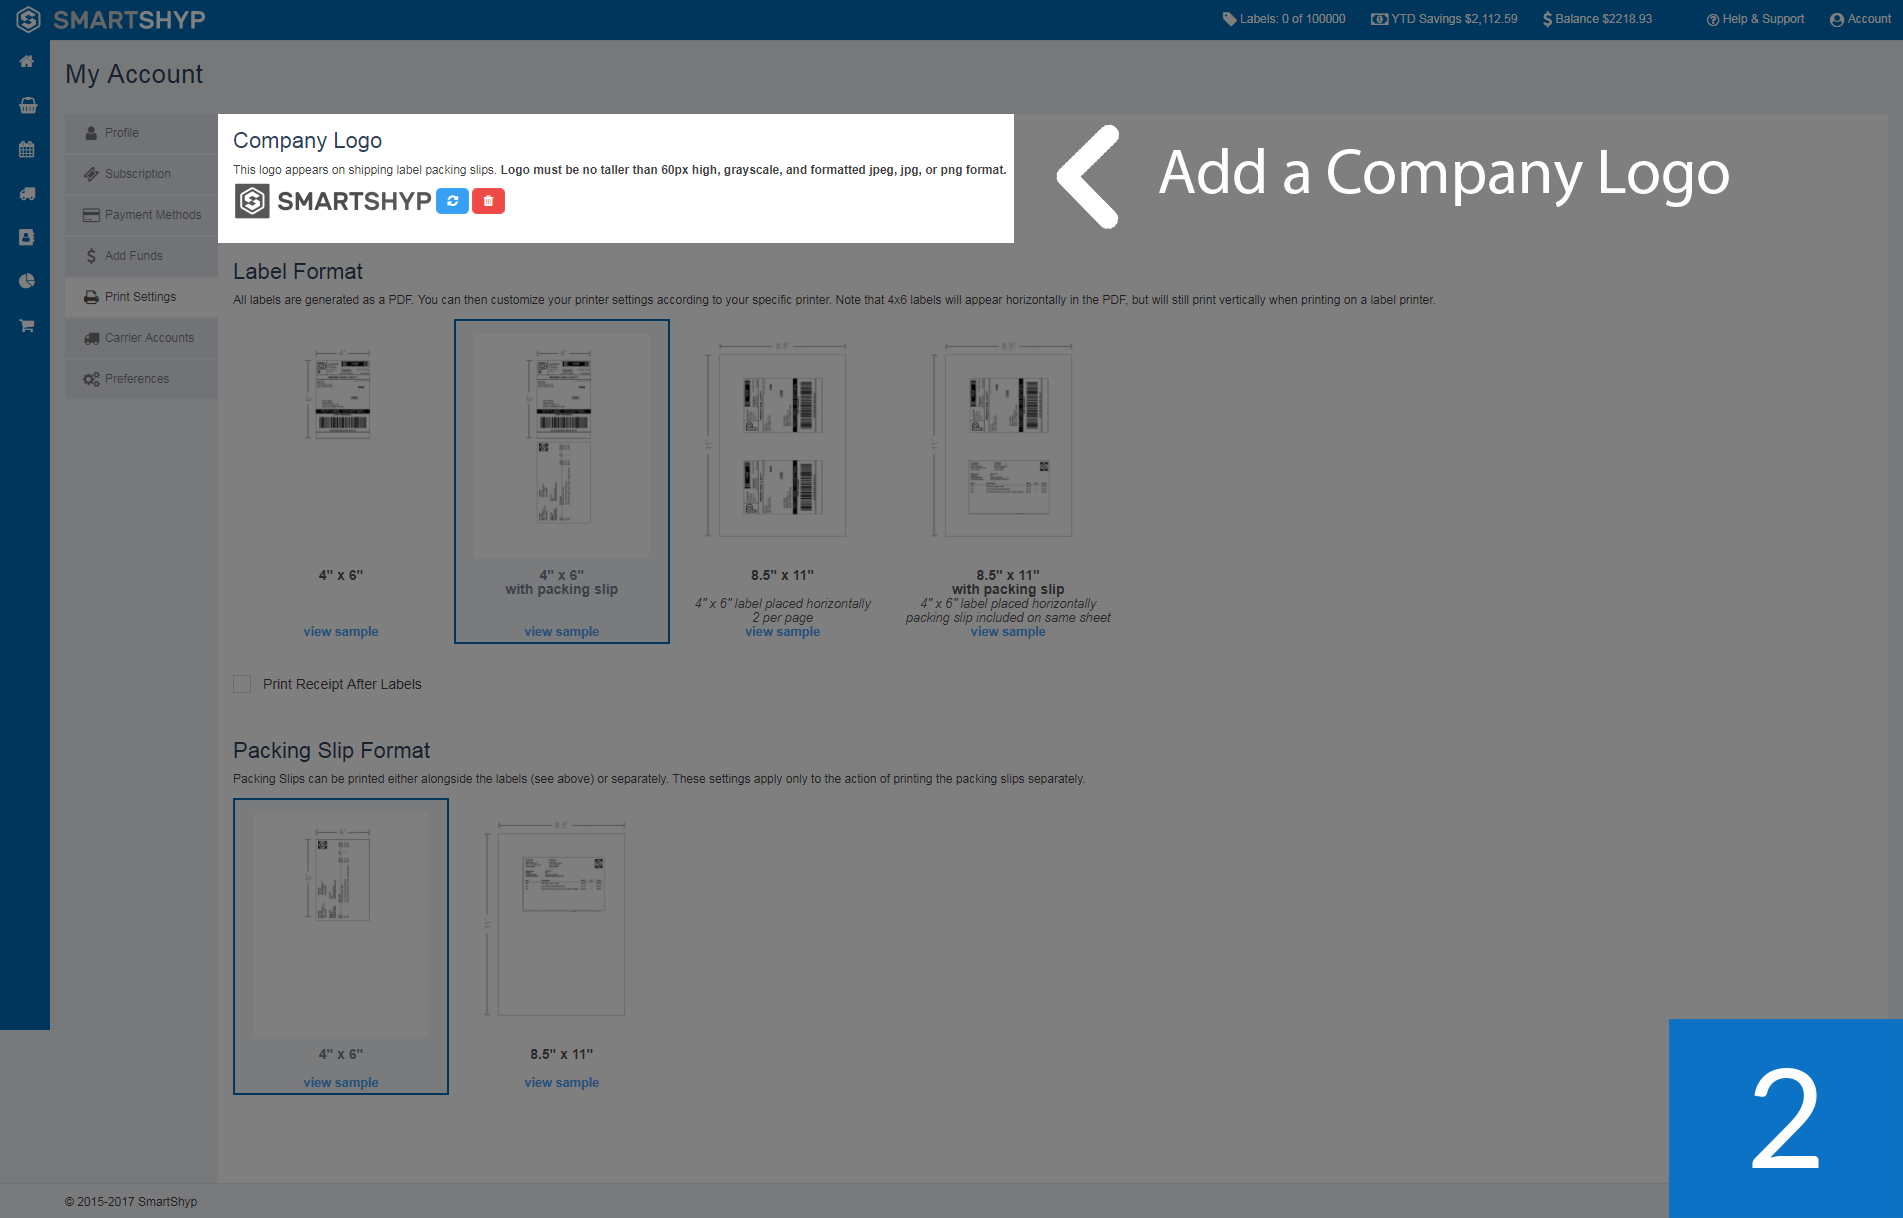View sample of 8.5x11 two per page

tap(783, 632)
